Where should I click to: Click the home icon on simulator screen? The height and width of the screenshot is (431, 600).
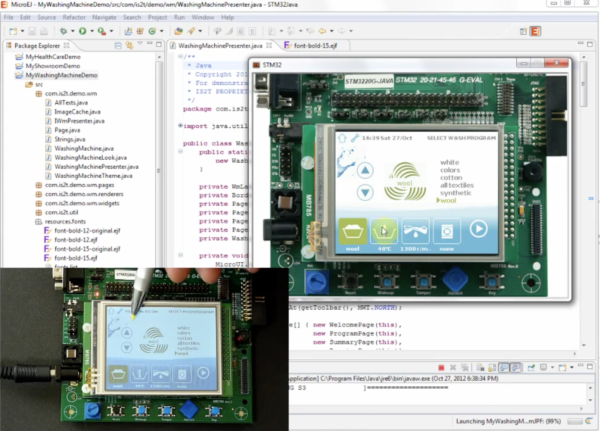click(x=342, y=138)
